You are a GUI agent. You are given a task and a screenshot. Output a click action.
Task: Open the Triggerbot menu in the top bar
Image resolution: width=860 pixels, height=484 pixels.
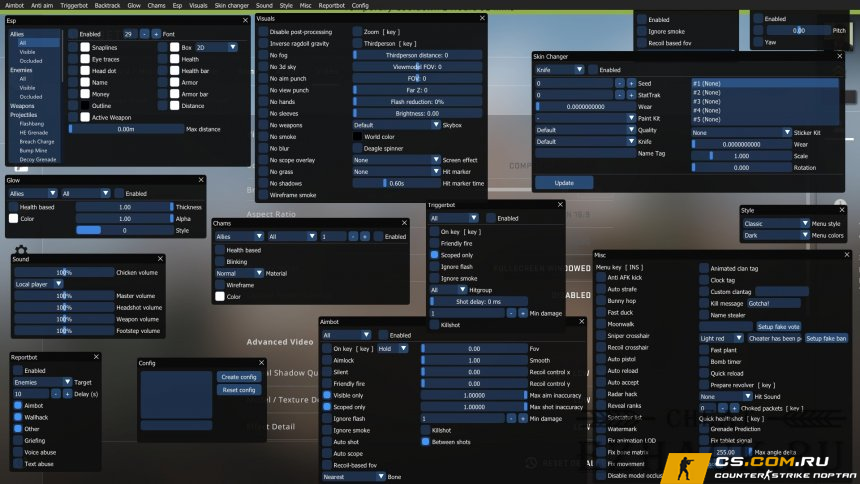click(x=74, y=5)
